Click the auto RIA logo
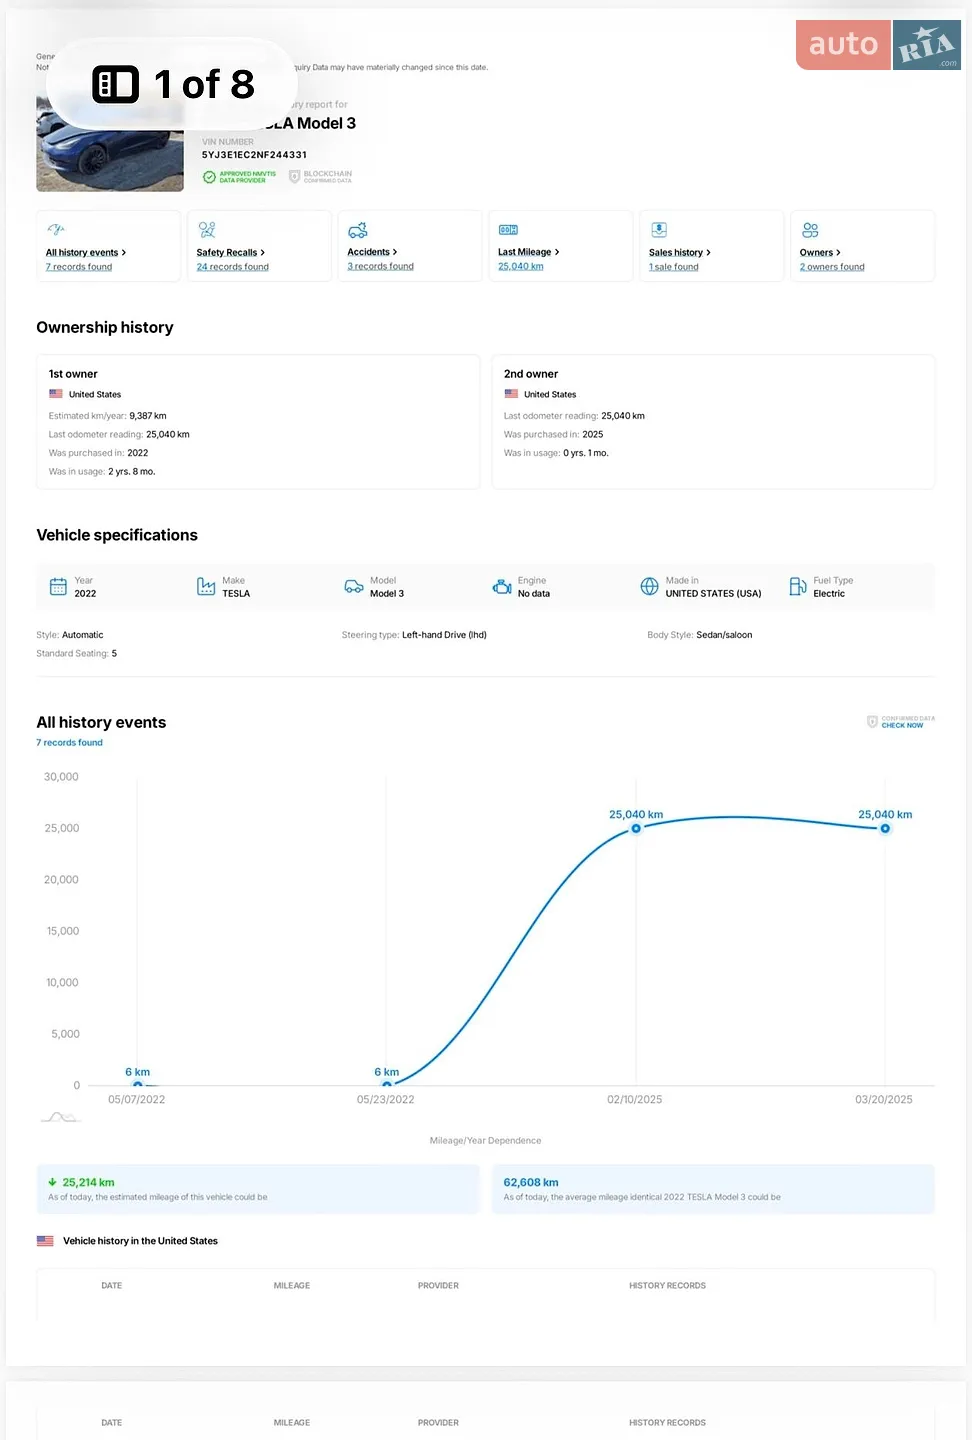 pos(878,45)
